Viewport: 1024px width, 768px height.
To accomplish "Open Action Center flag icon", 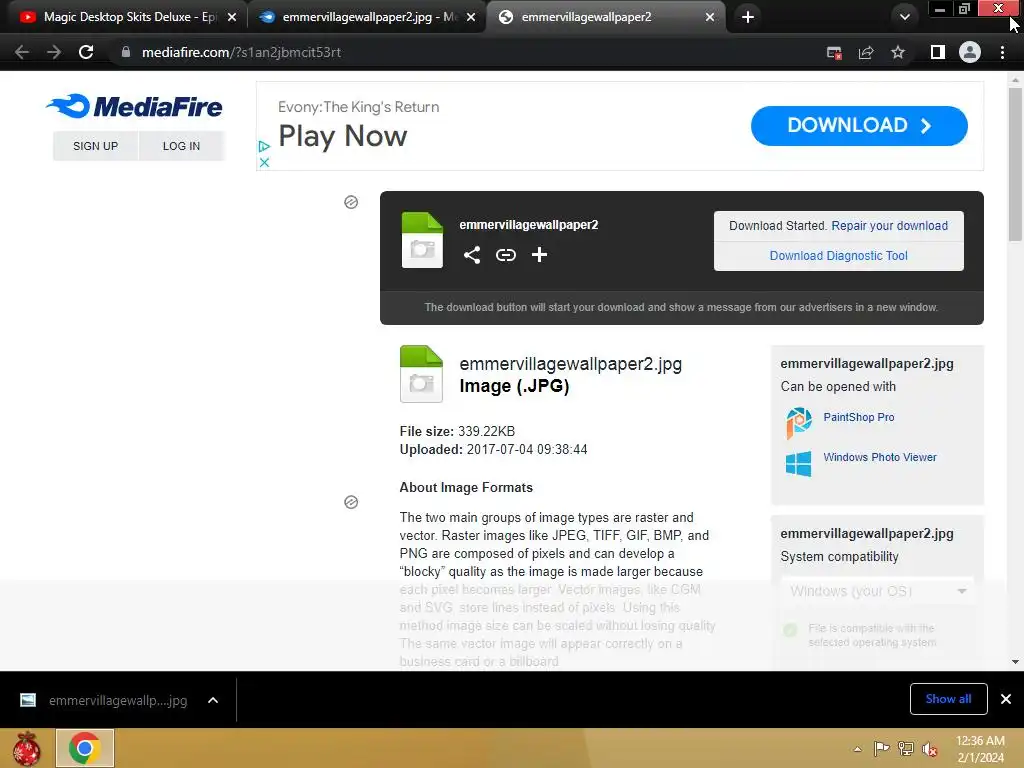I will coord(881,748).
